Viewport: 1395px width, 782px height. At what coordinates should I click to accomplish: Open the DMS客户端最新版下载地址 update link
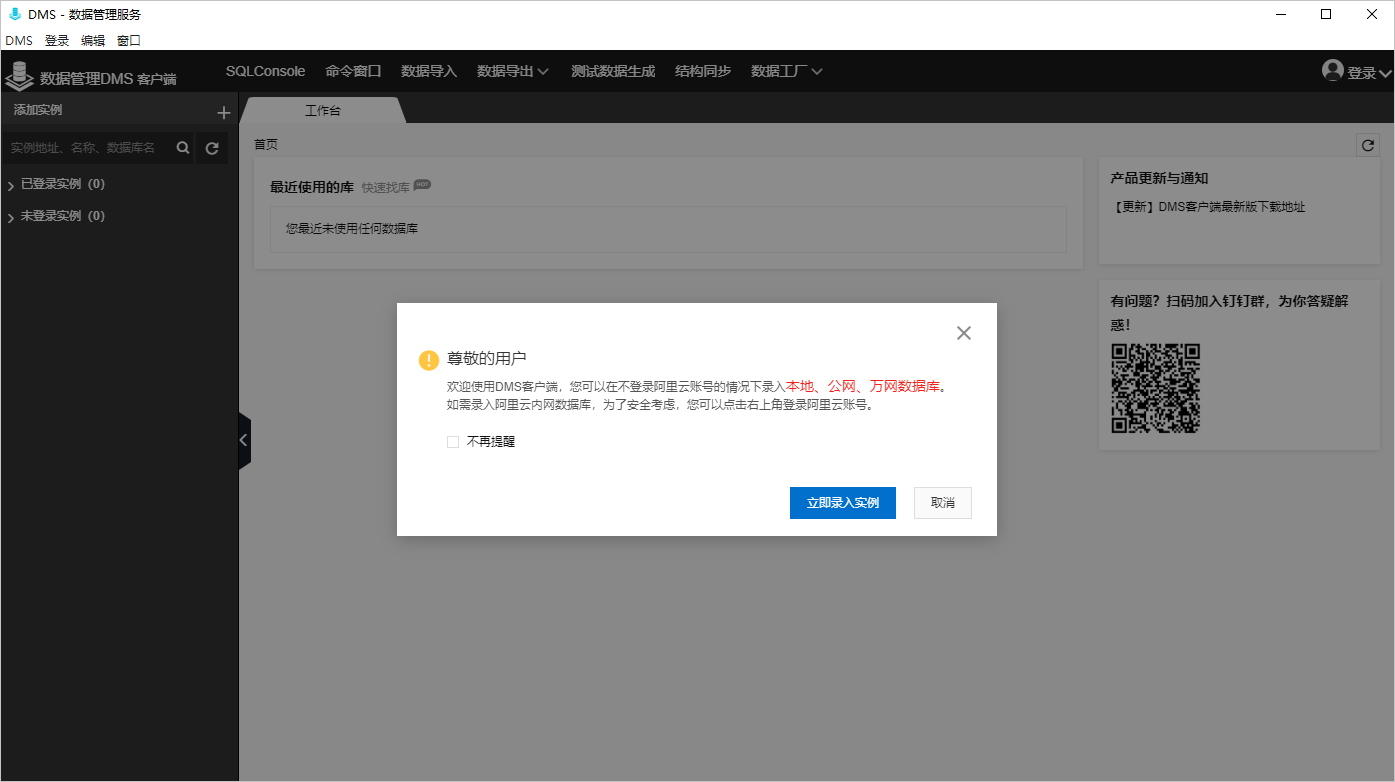[x=1208, y=207]
